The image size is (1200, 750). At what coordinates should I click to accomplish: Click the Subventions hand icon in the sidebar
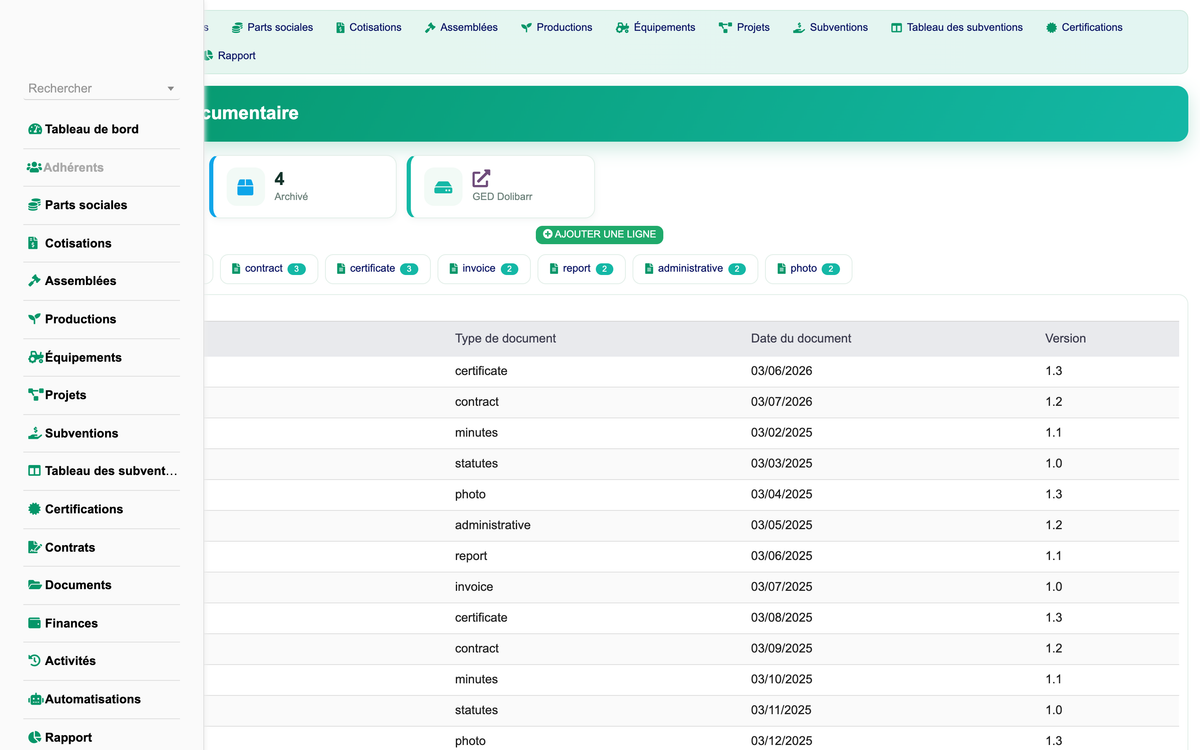[x=34, y=433]
